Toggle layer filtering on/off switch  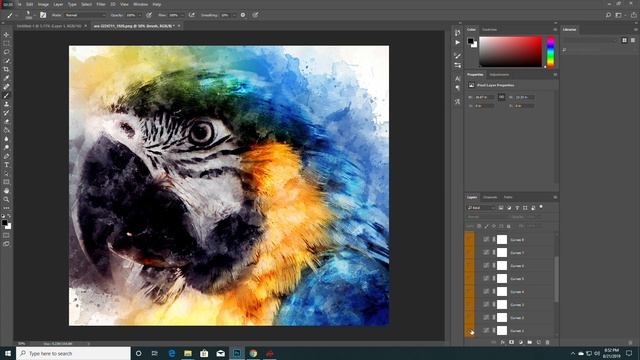[x=541, y=207]
